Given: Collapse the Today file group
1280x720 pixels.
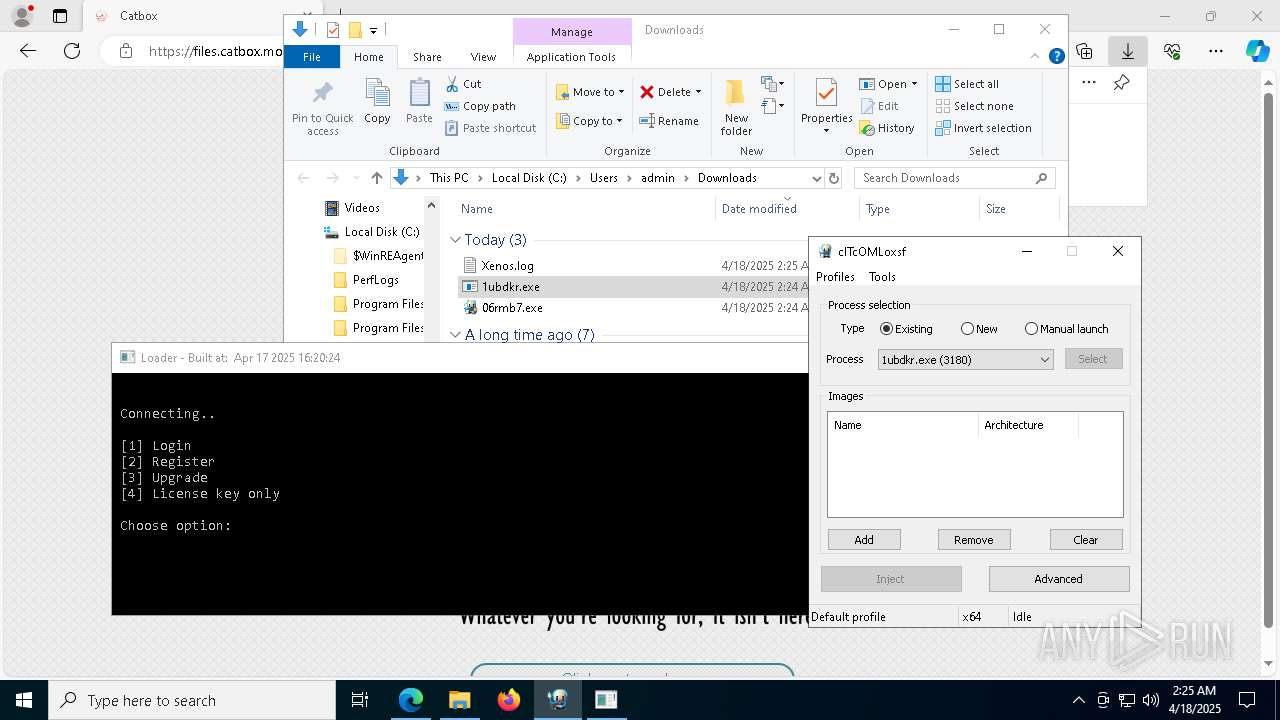Looking at the screenshot, I should tap(455, 240).
